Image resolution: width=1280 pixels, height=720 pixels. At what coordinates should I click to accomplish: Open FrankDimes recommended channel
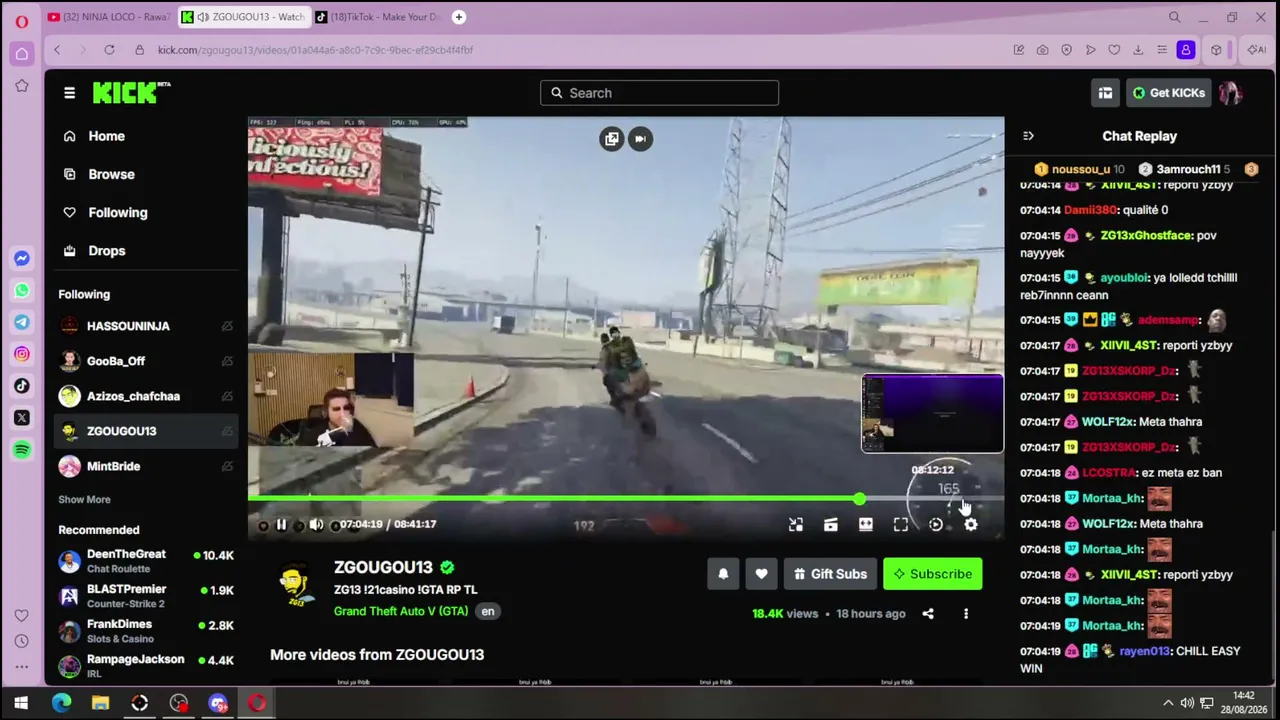click(146, 631)
